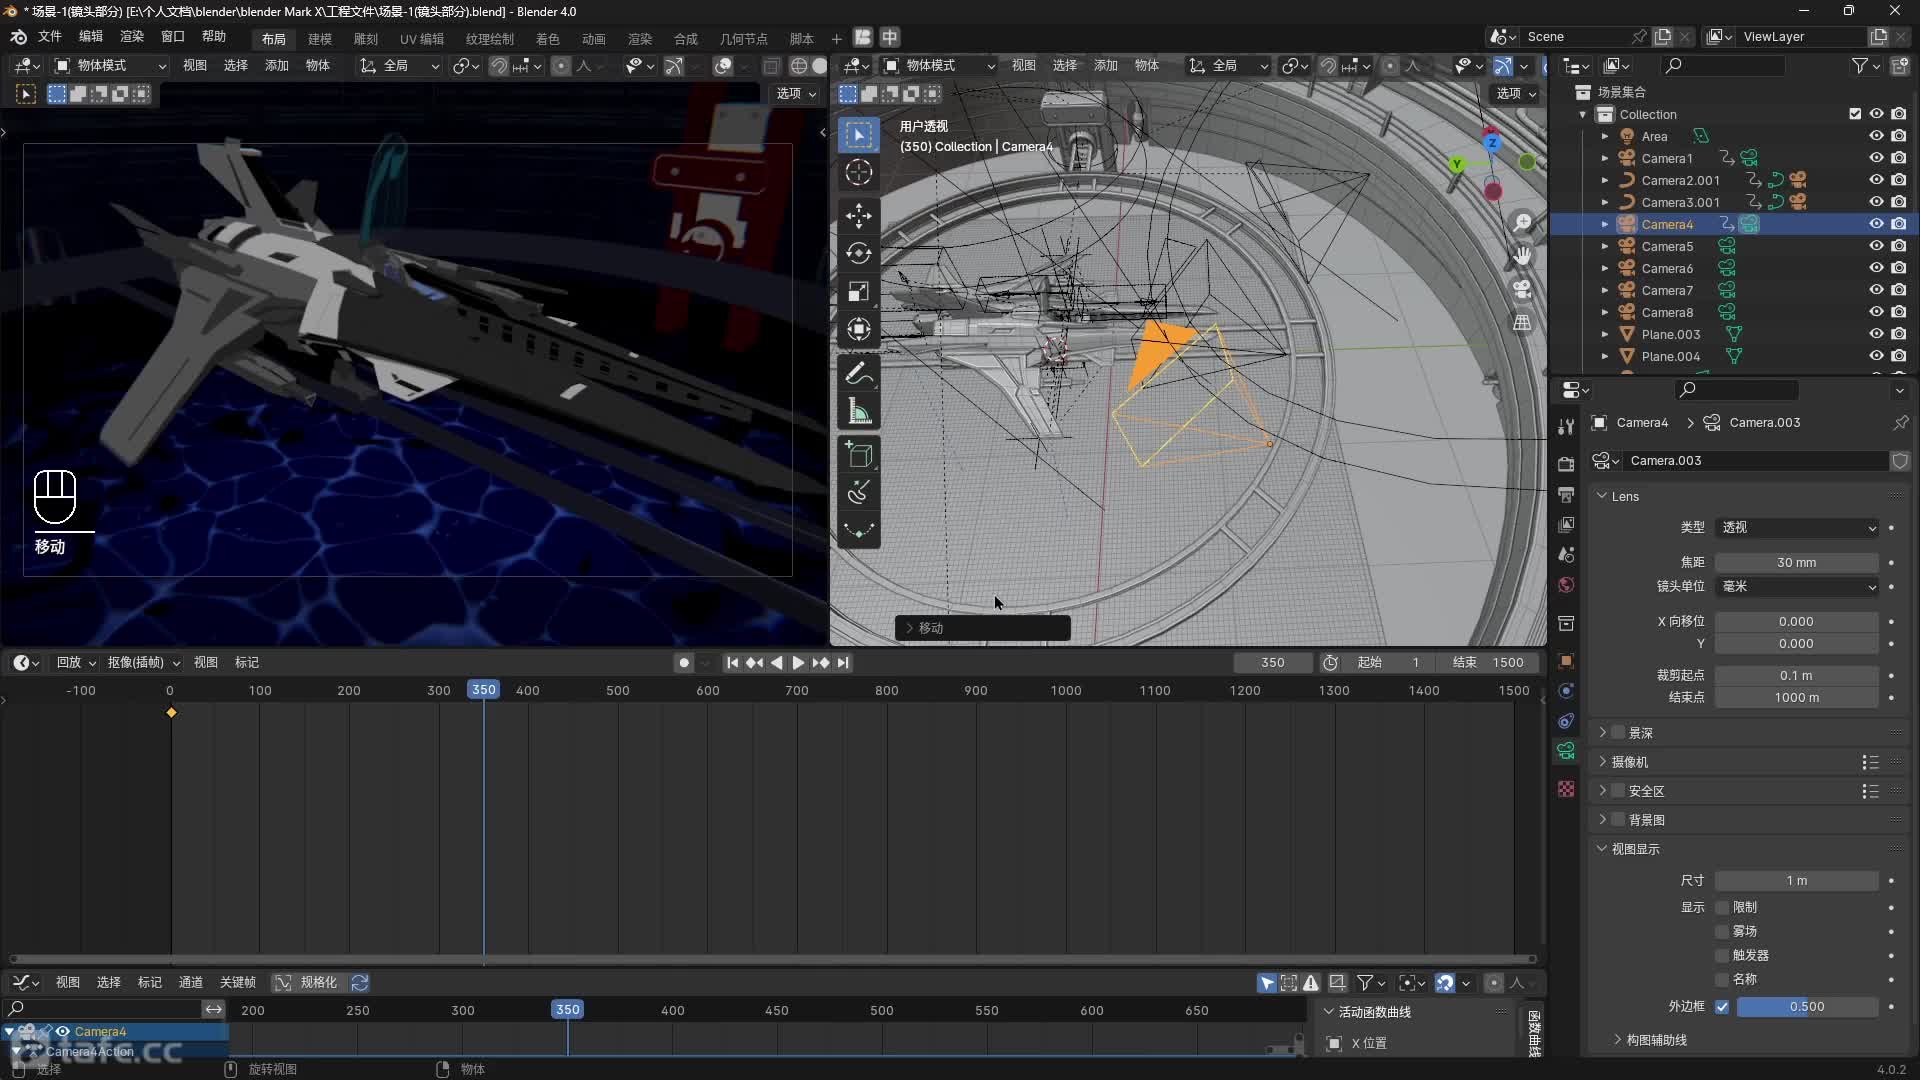Open the graph editor 关键帧 menu
Screen dimensions: 1920x1080
tap(238, 983)
